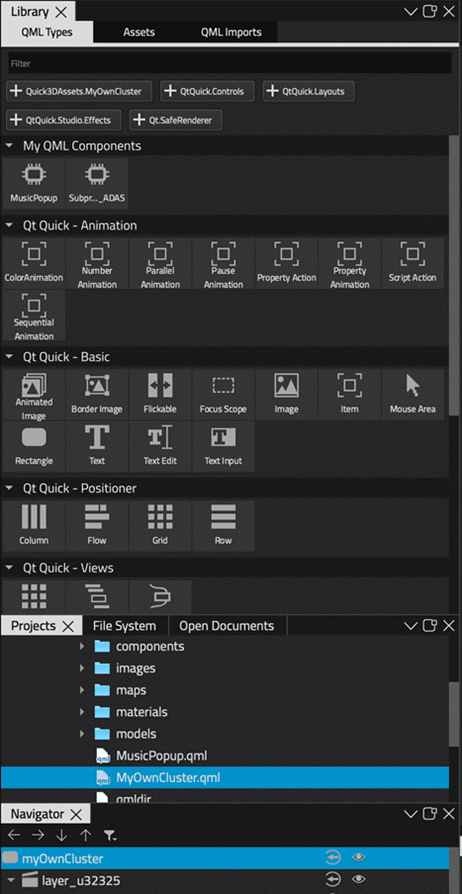Pick the Property Animation type

(x=350, y=263)
